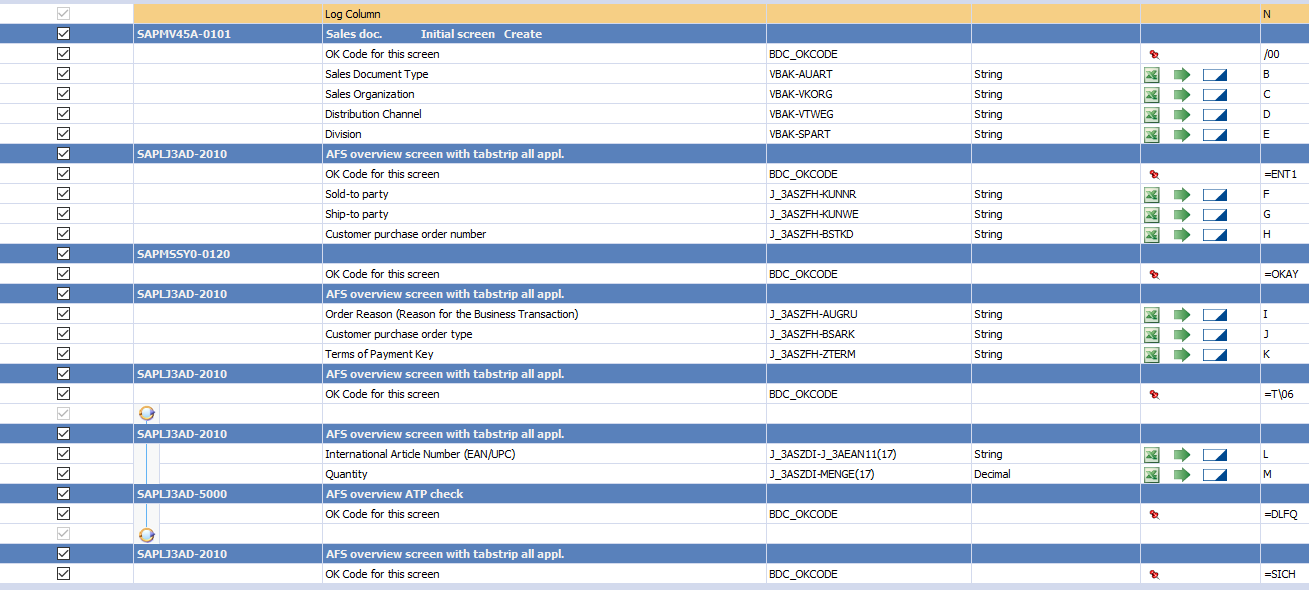Click red pin icon beside /00 value
The width and height of the screenshot is (1309, 590).
[x=1154, y=54]
